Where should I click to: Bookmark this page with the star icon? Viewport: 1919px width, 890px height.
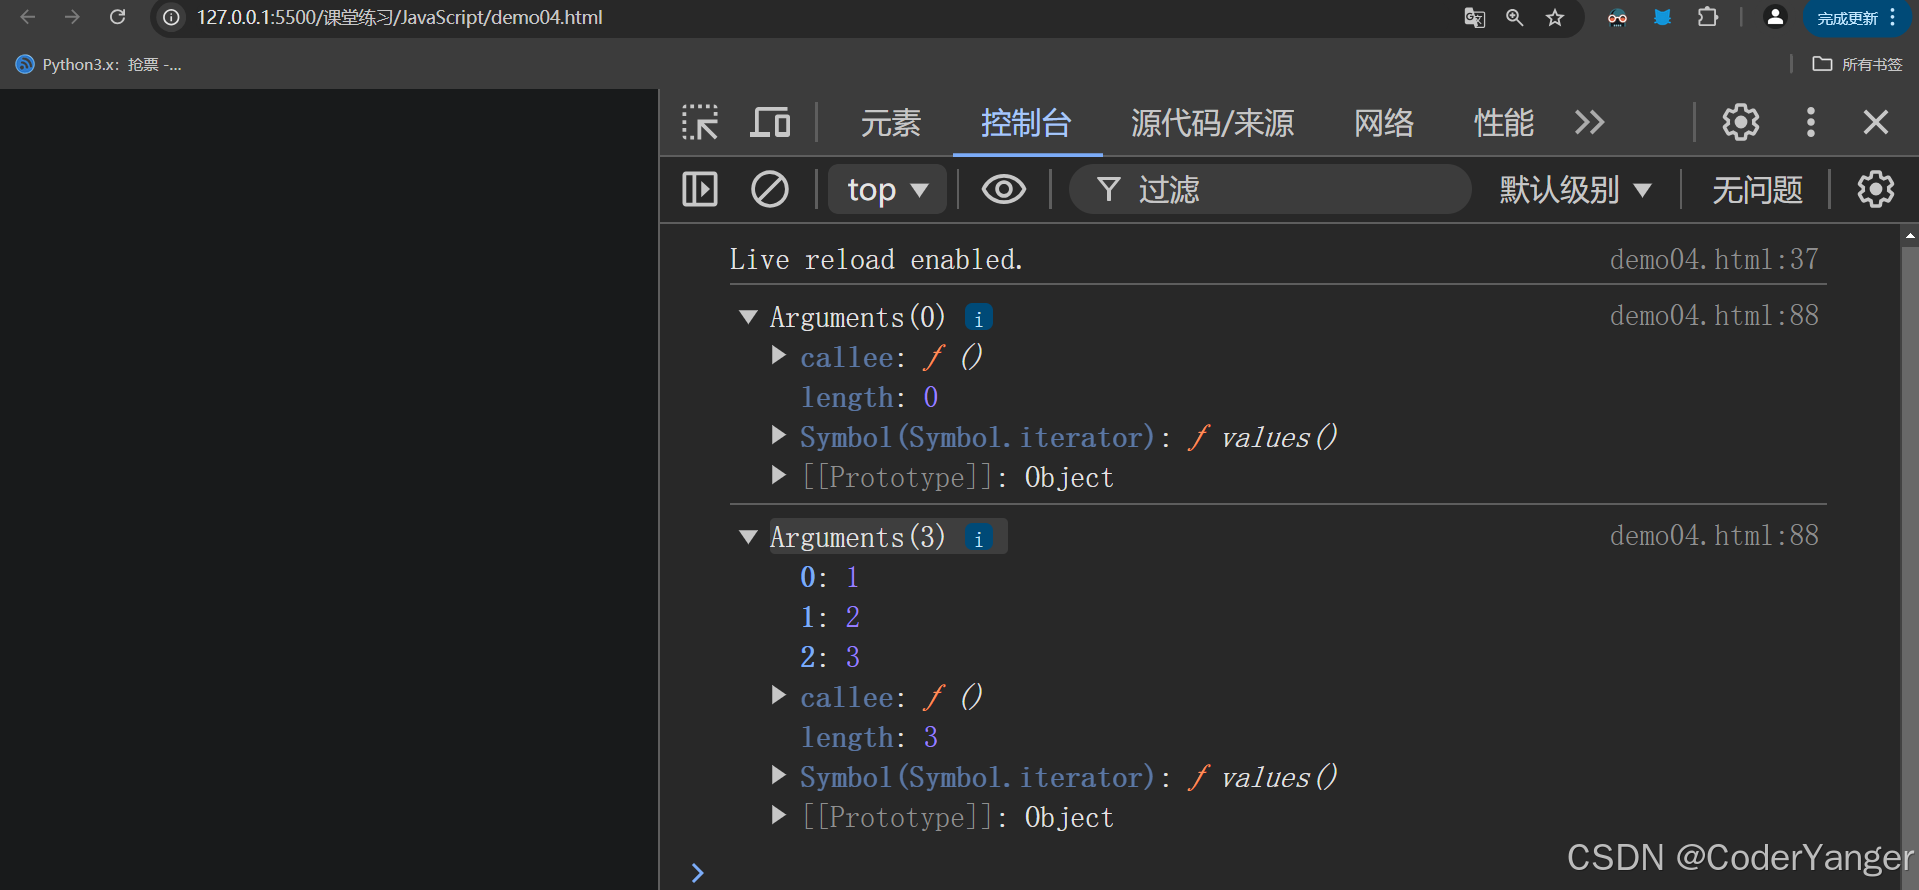(x=1555, y=17)
